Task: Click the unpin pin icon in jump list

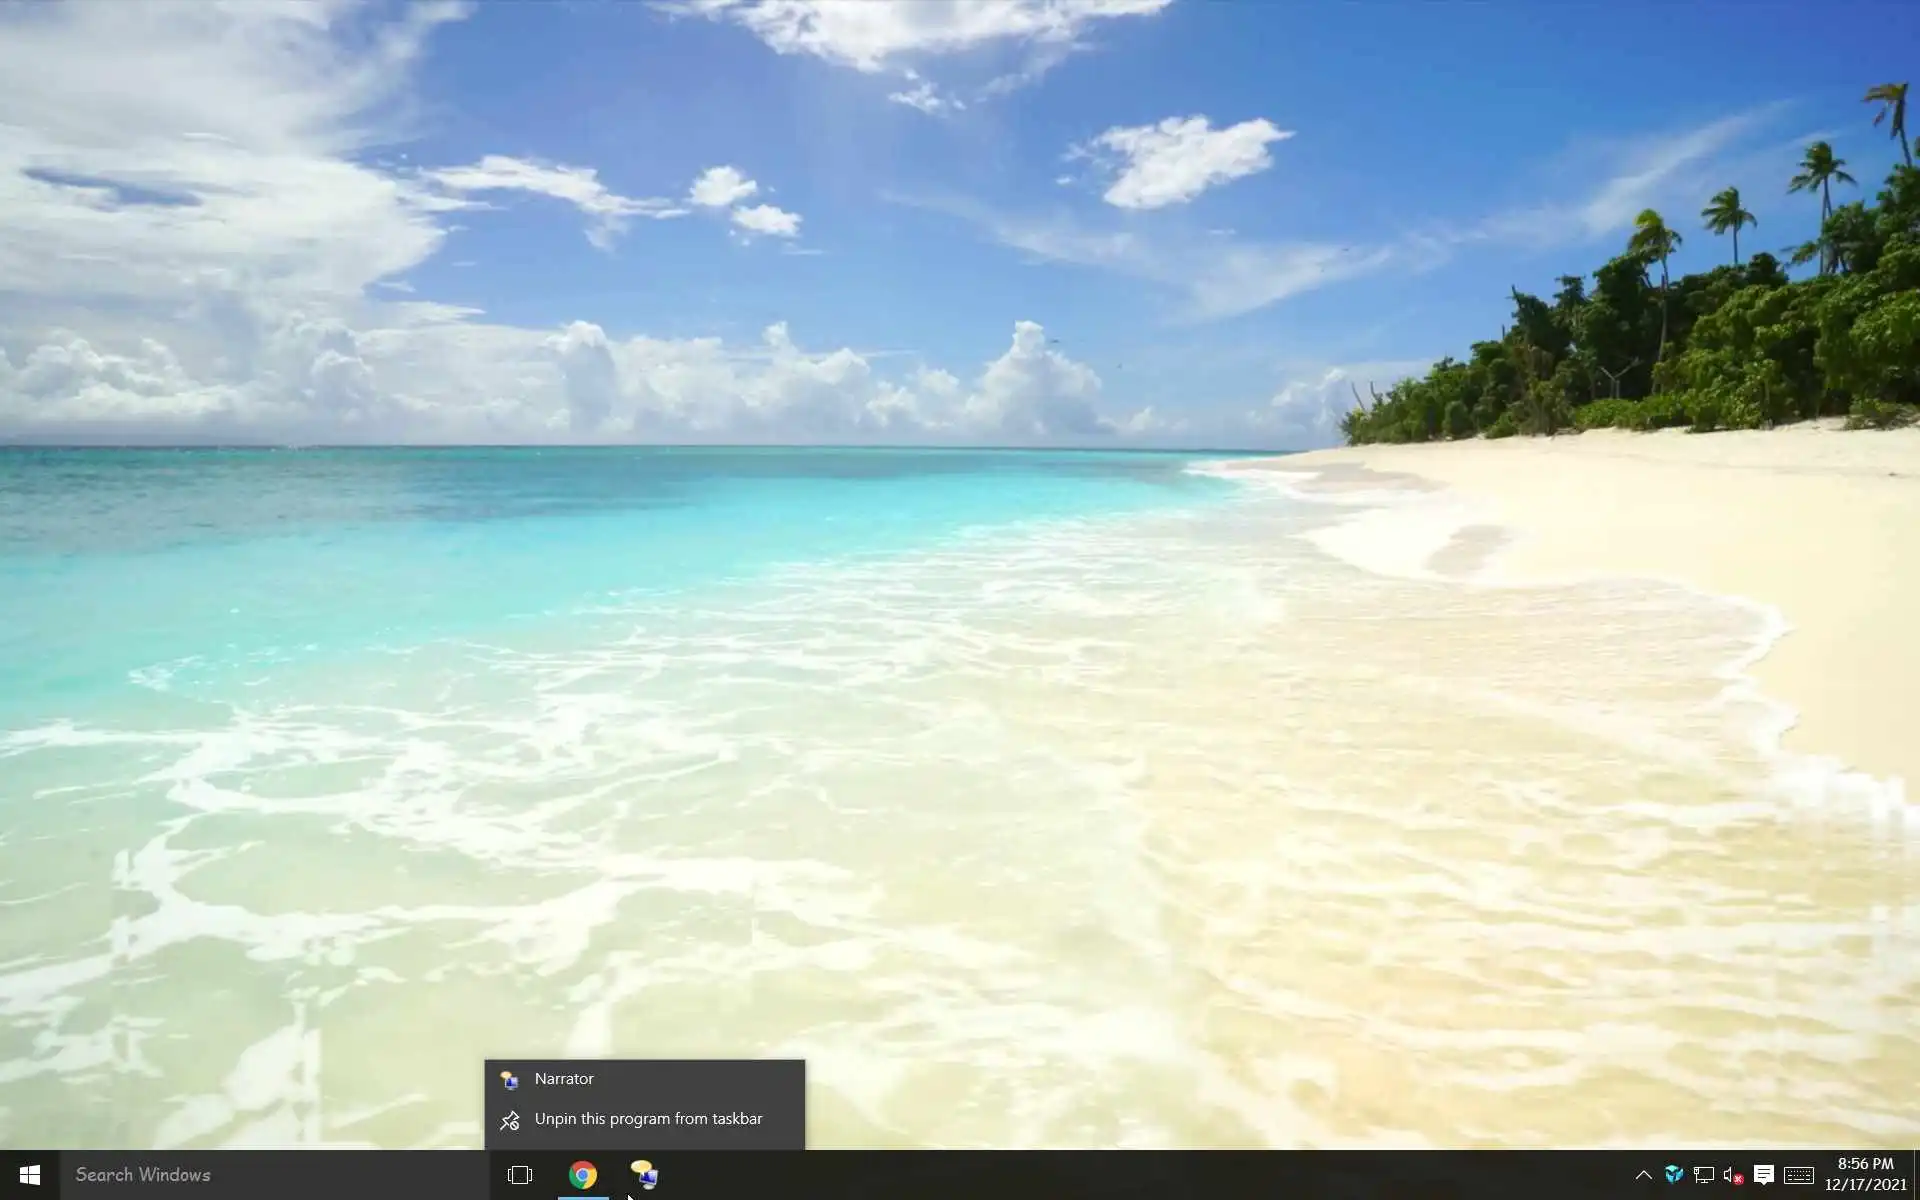Action: click(x=510, y=1120)
